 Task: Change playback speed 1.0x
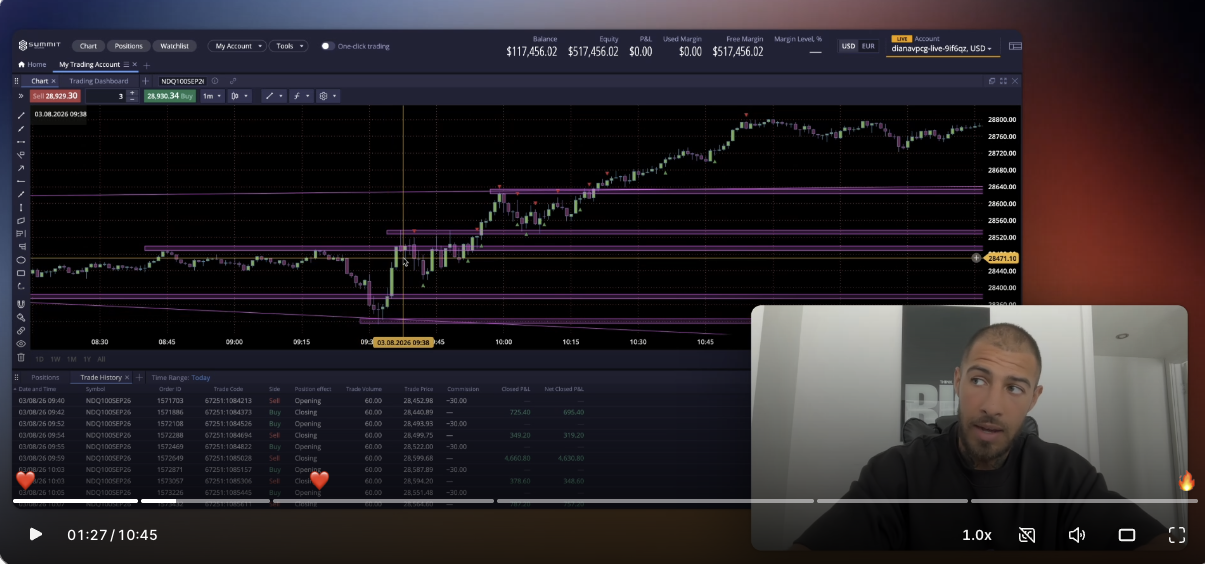click(x=977, y=535)
